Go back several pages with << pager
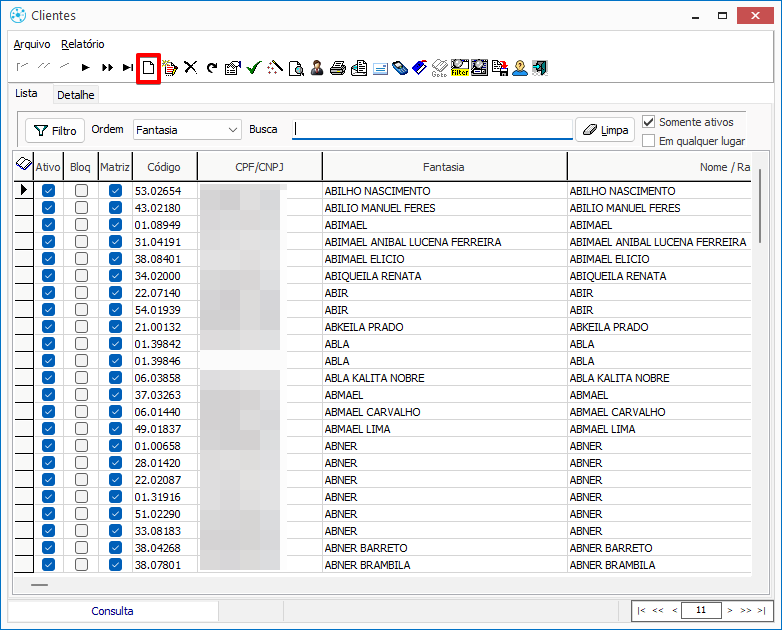 (658, 610)
